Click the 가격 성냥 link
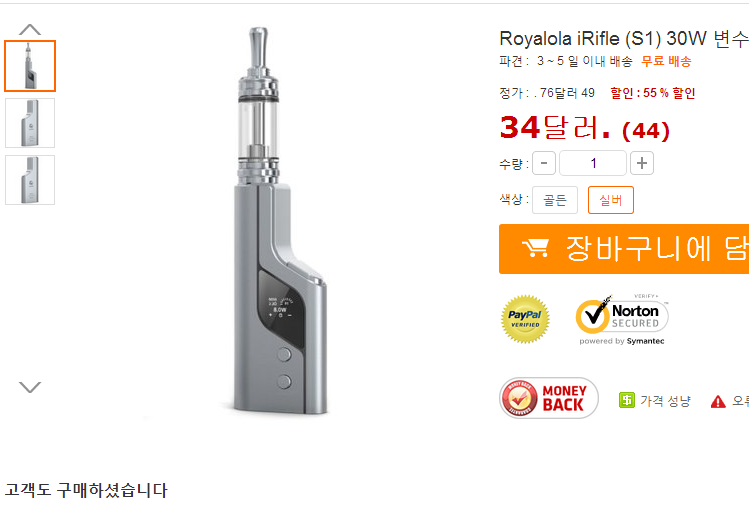This screenshot has width=749, height=505. pos(665,400)
